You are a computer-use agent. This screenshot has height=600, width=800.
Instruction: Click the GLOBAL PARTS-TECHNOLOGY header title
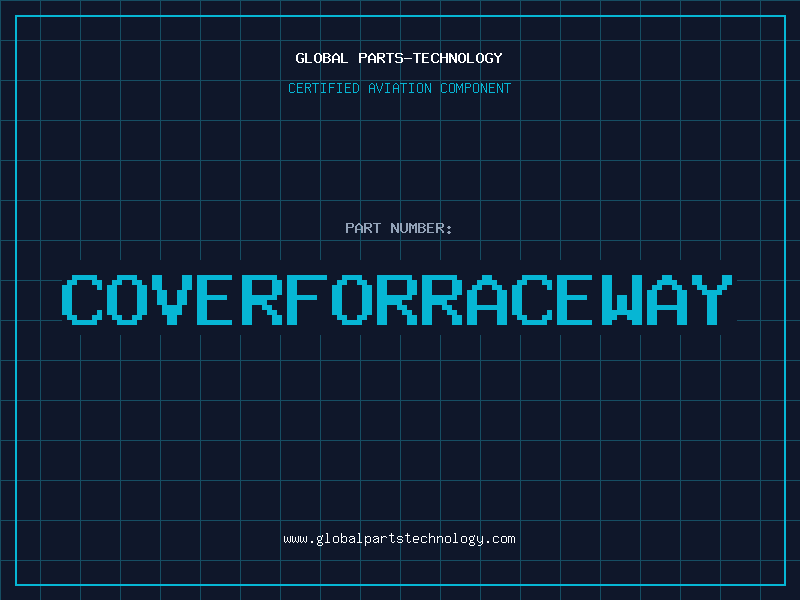pyautogui.click(x=399, y=58)
